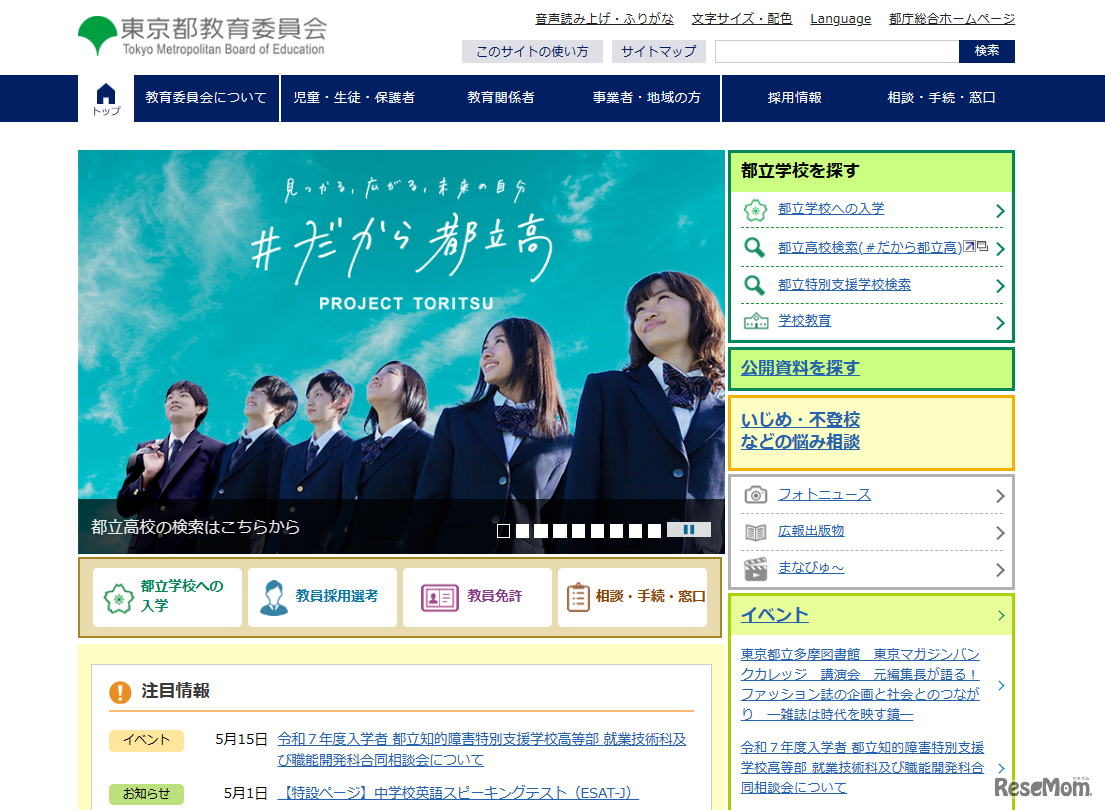Select the first slide indicator square
This screenshot has height=810, width=1105.
pos(504,531)
